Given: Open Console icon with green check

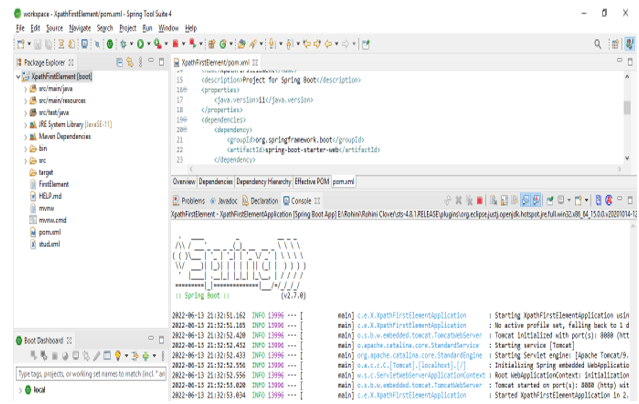Looking at the screenshot, I should [550, 201].
